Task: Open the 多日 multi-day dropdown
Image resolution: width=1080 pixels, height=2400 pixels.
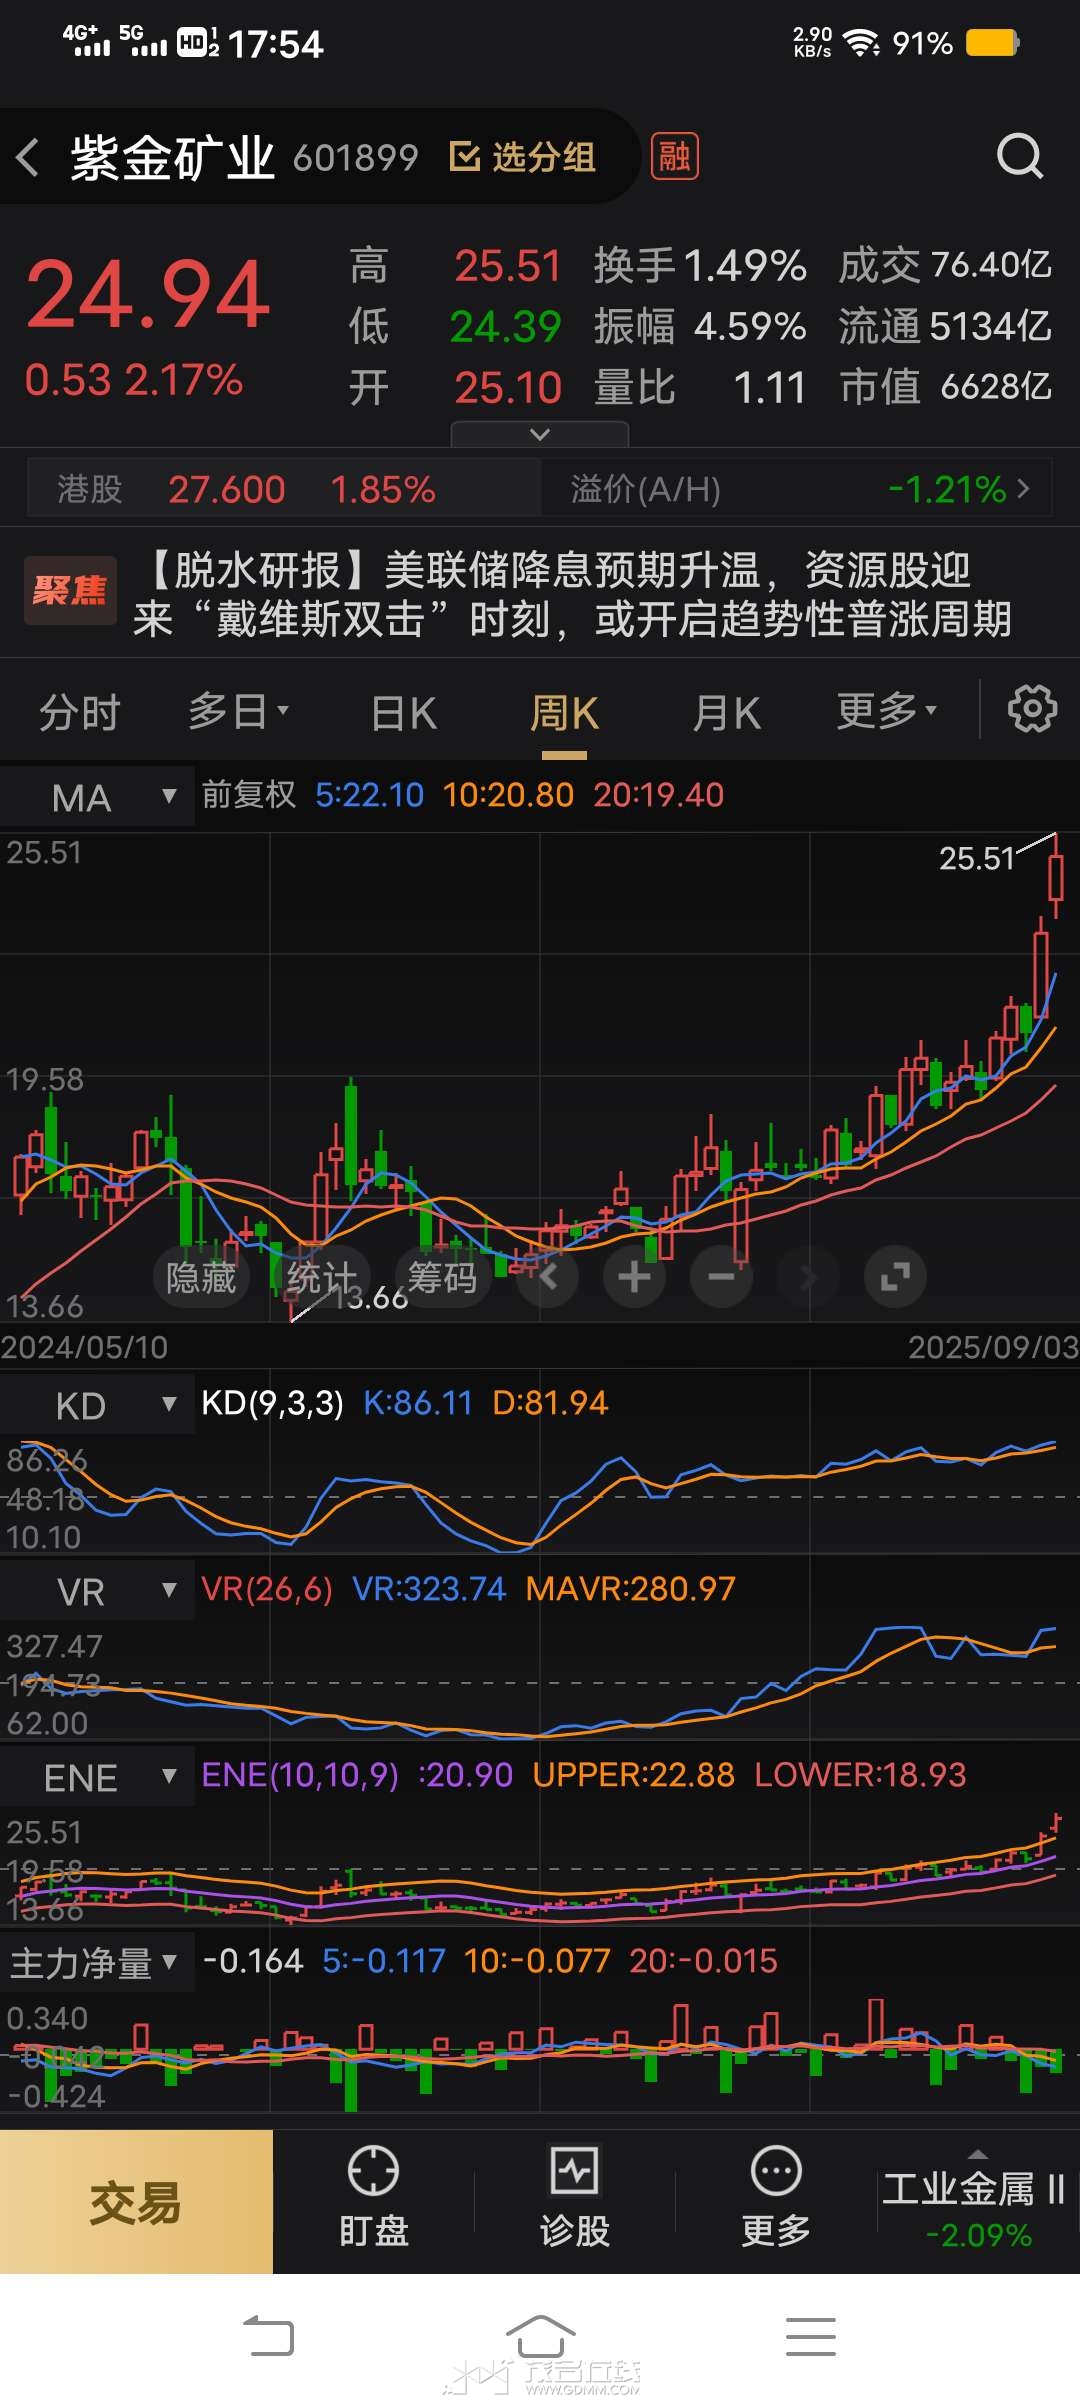Action: click(x=239, y=711)
